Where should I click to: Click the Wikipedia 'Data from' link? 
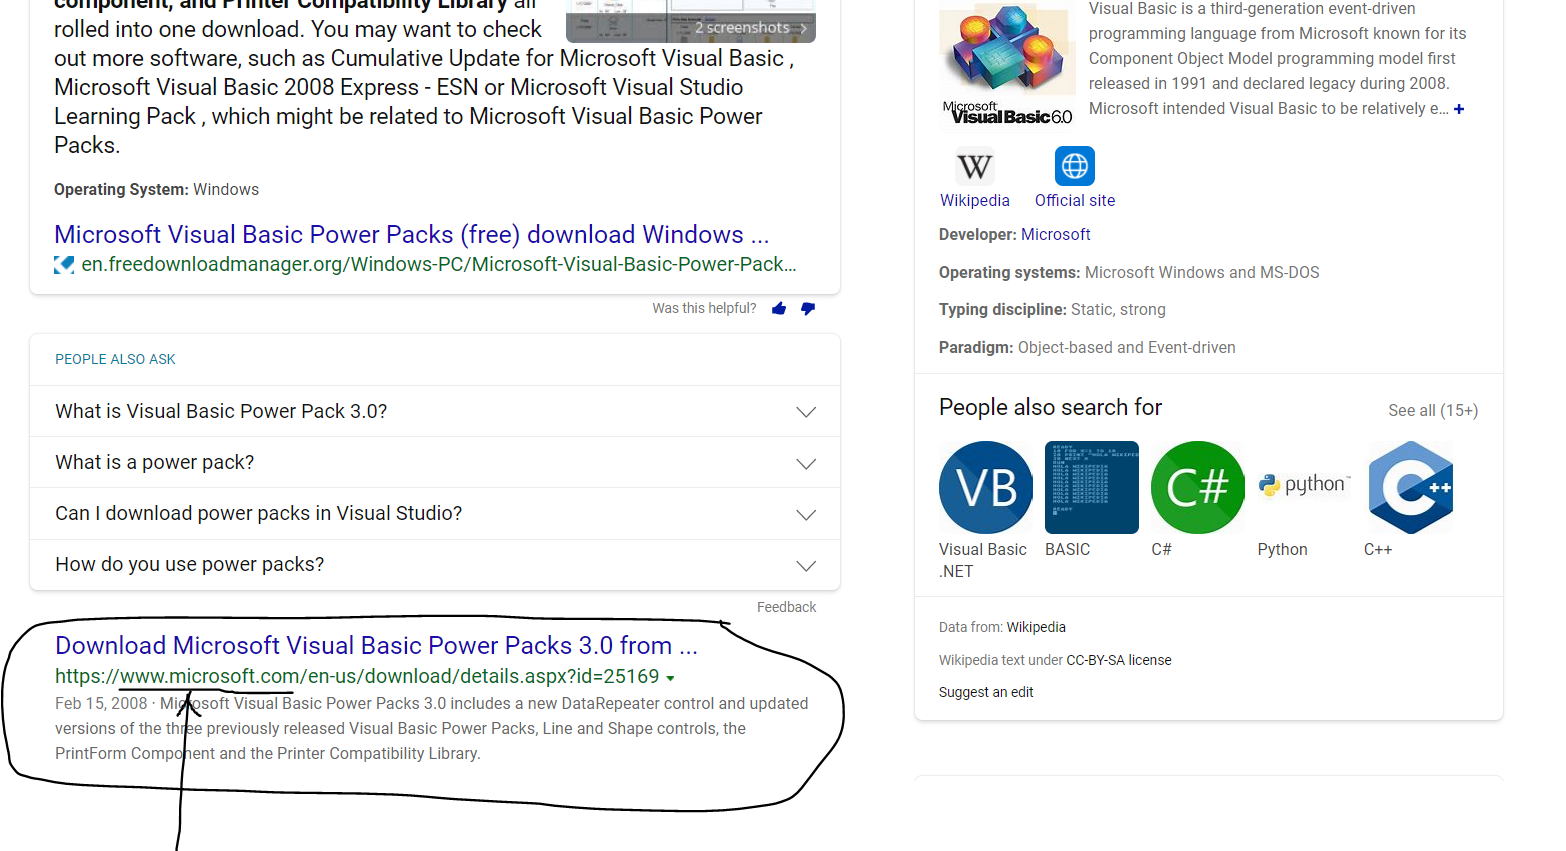(x=1036, y=627)
